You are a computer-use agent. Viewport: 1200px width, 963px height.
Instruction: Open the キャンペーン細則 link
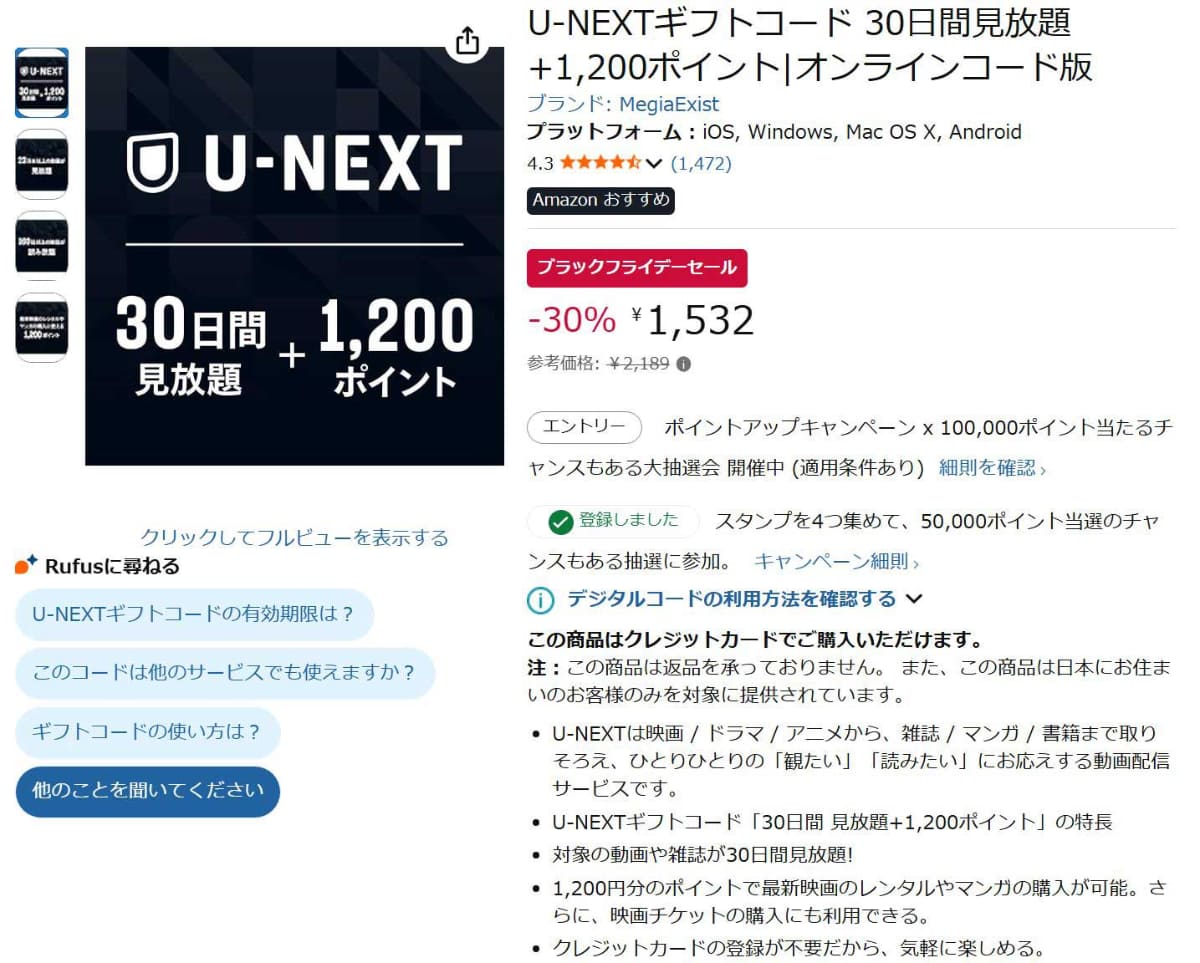pyautogui.click(x=836, y=561)
